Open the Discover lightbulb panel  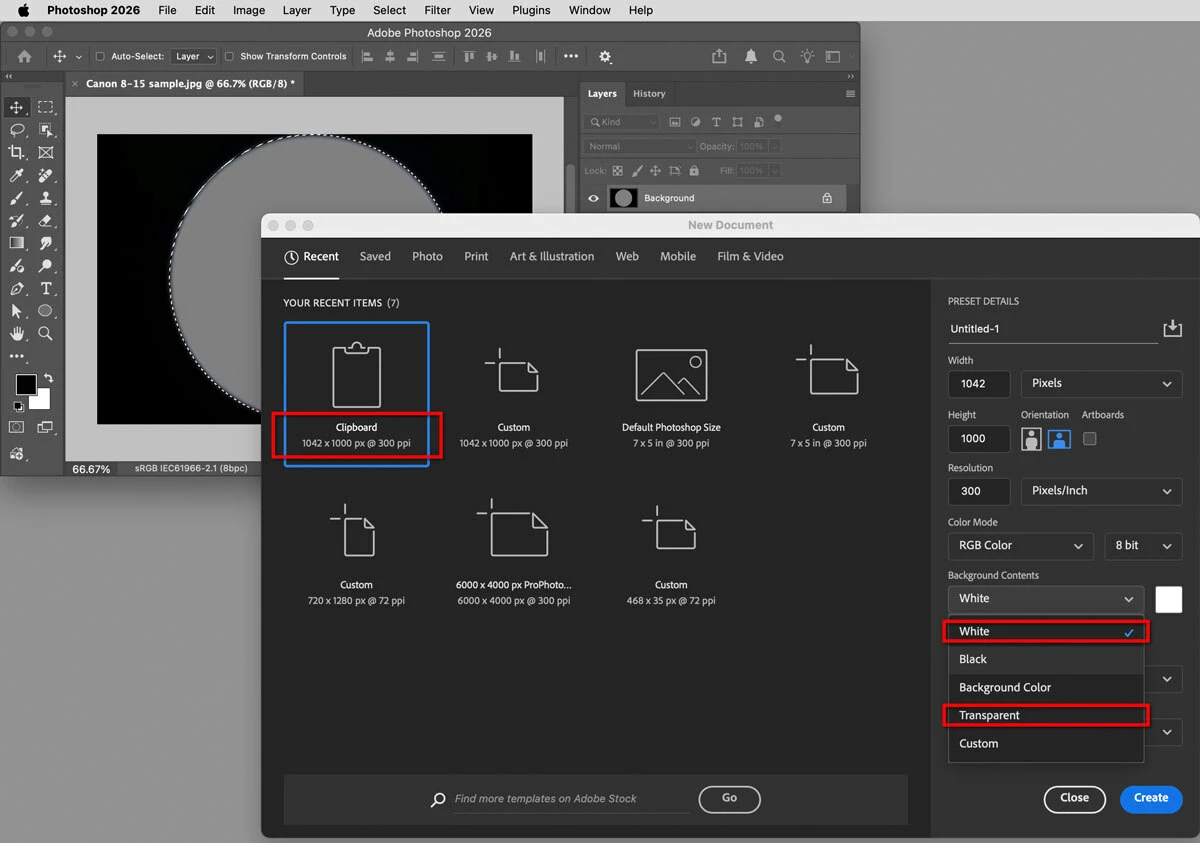(807, 57)
